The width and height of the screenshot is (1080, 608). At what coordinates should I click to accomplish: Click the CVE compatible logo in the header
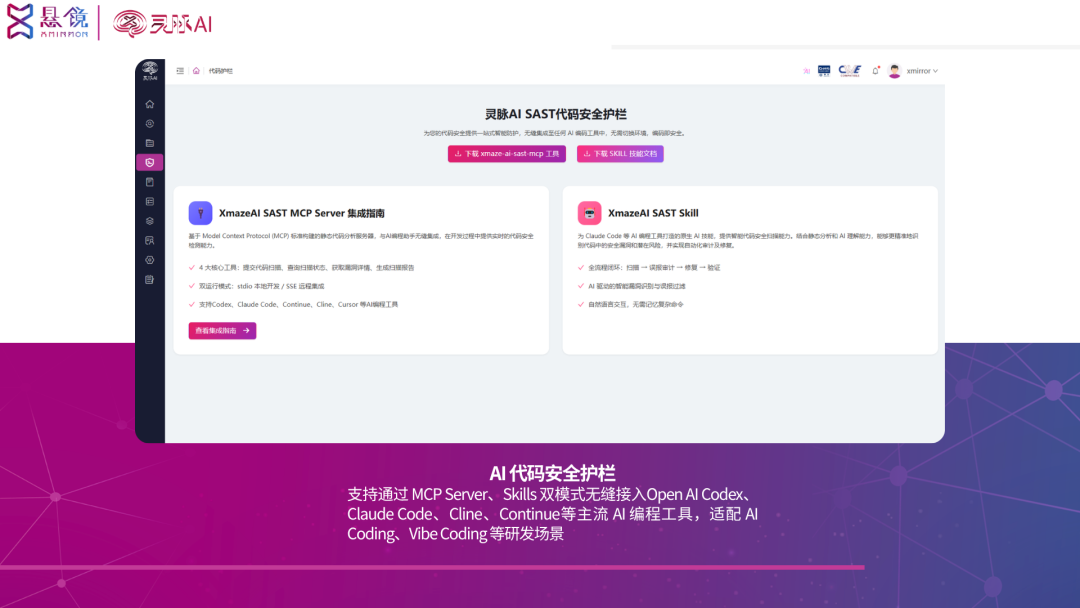(850, 70)
